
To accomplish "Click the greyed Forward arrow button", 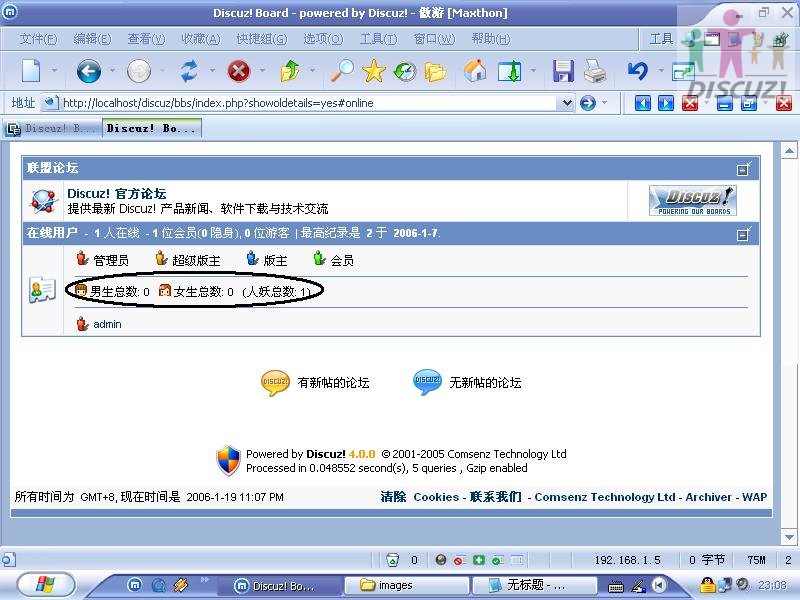I will (139, 71).
